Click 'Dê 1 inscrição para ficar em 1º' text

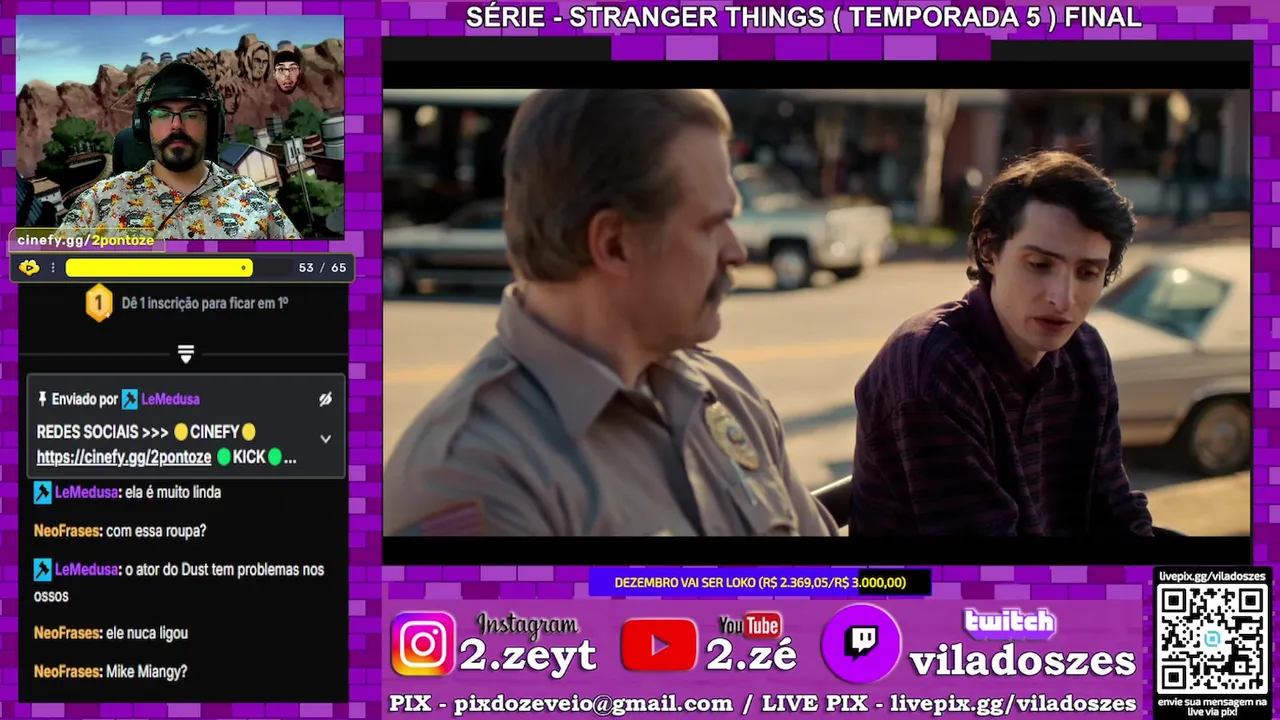(205, 302)
